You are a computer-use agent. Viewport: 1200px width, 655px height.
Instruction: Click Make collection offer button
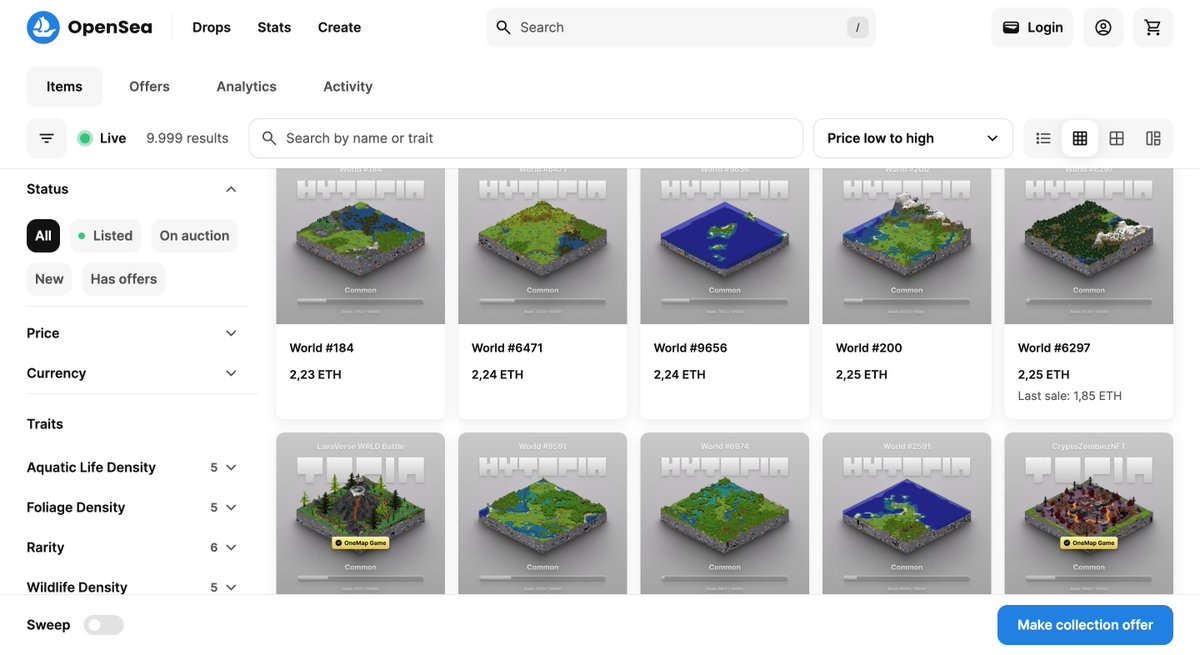pos(1085,625)
